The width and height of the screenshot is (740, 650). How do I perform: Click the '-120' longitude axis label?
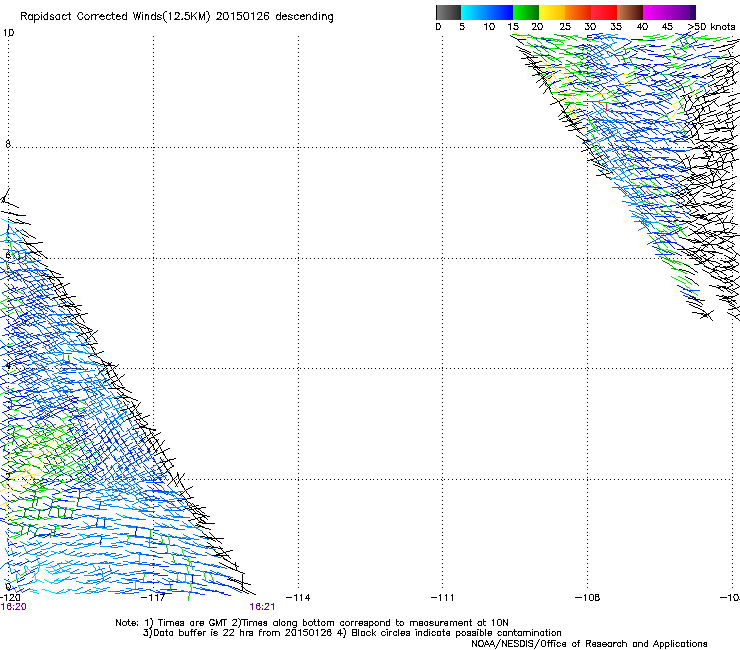click(10, 598)
